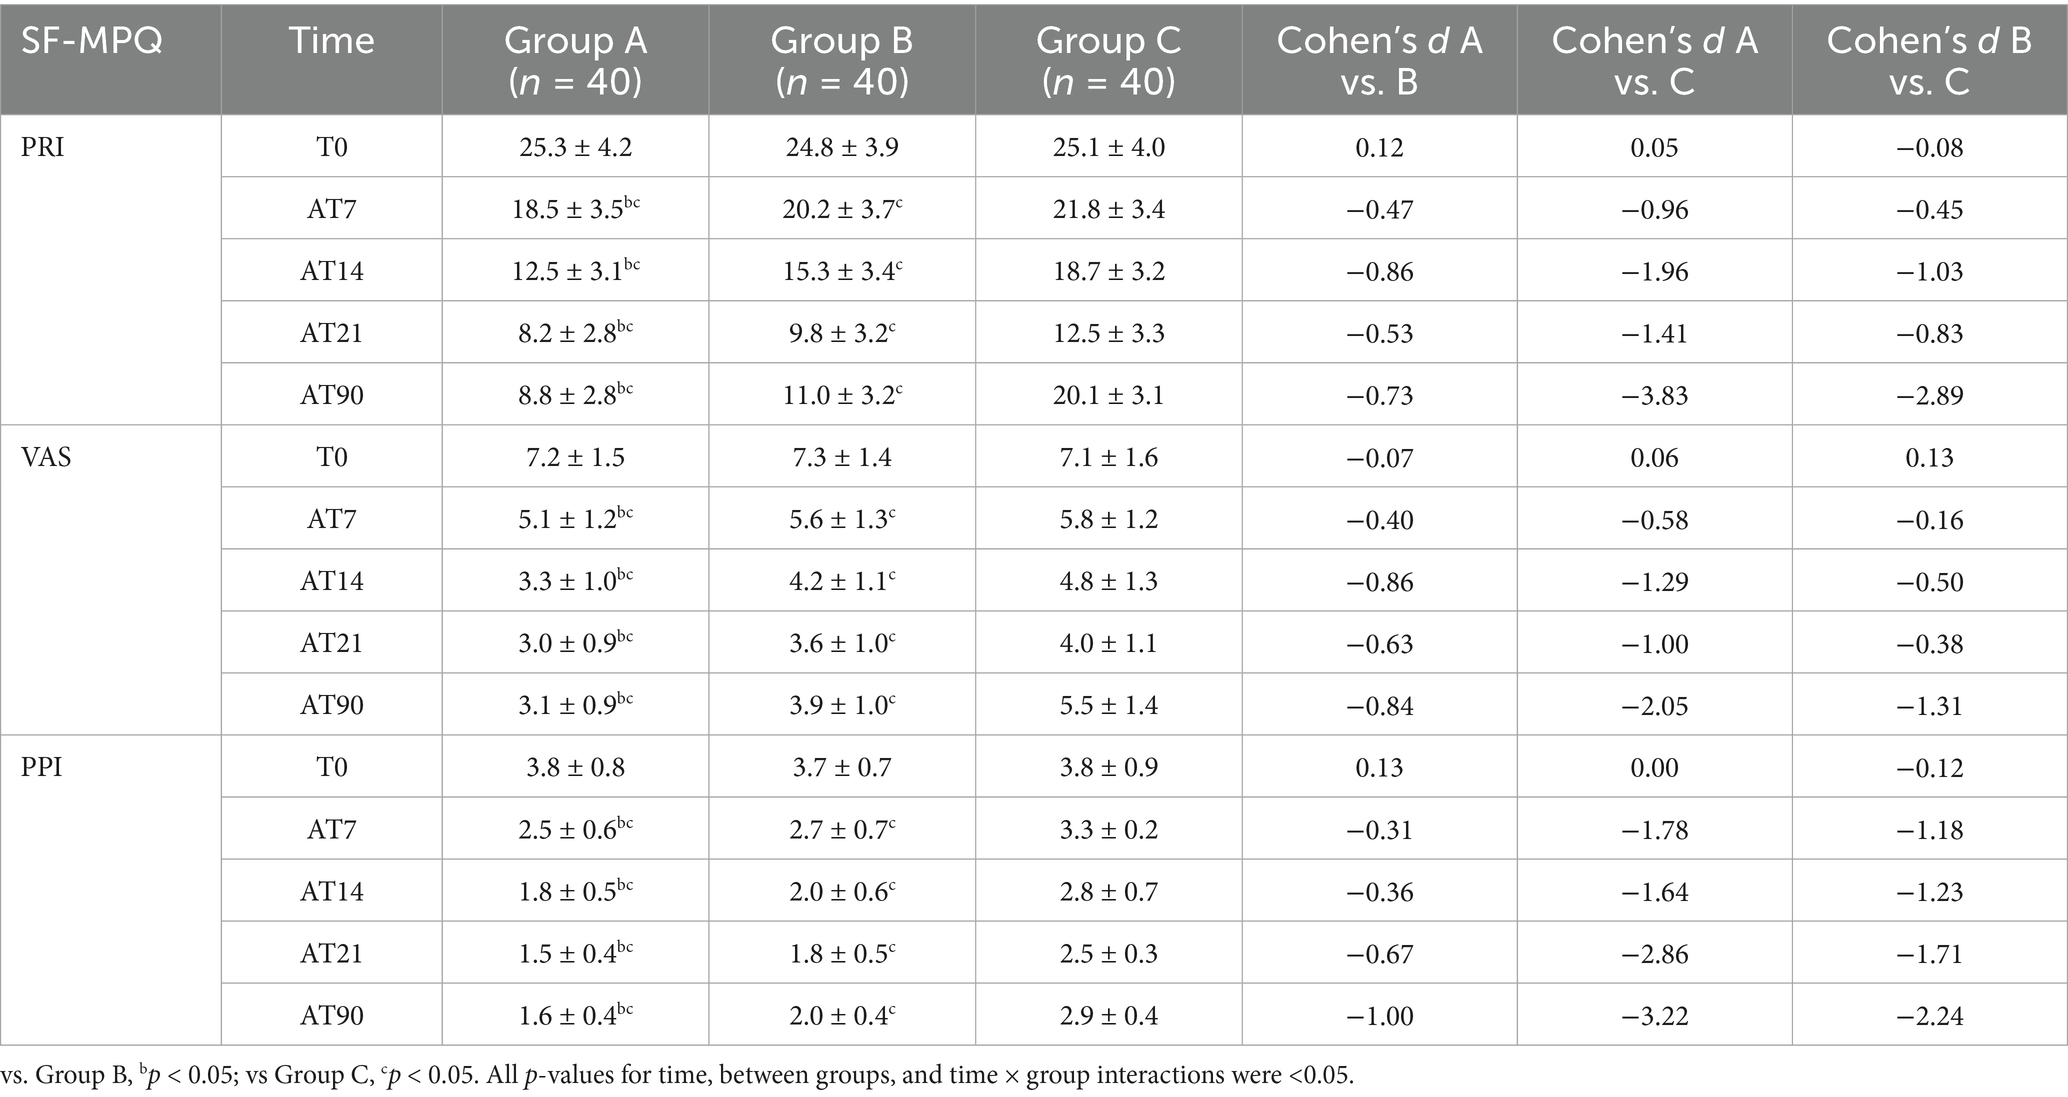Viewport: 2068px width, 1097px height.
Task: Click the cell showing −1.96
Action: coord(1654,271)
